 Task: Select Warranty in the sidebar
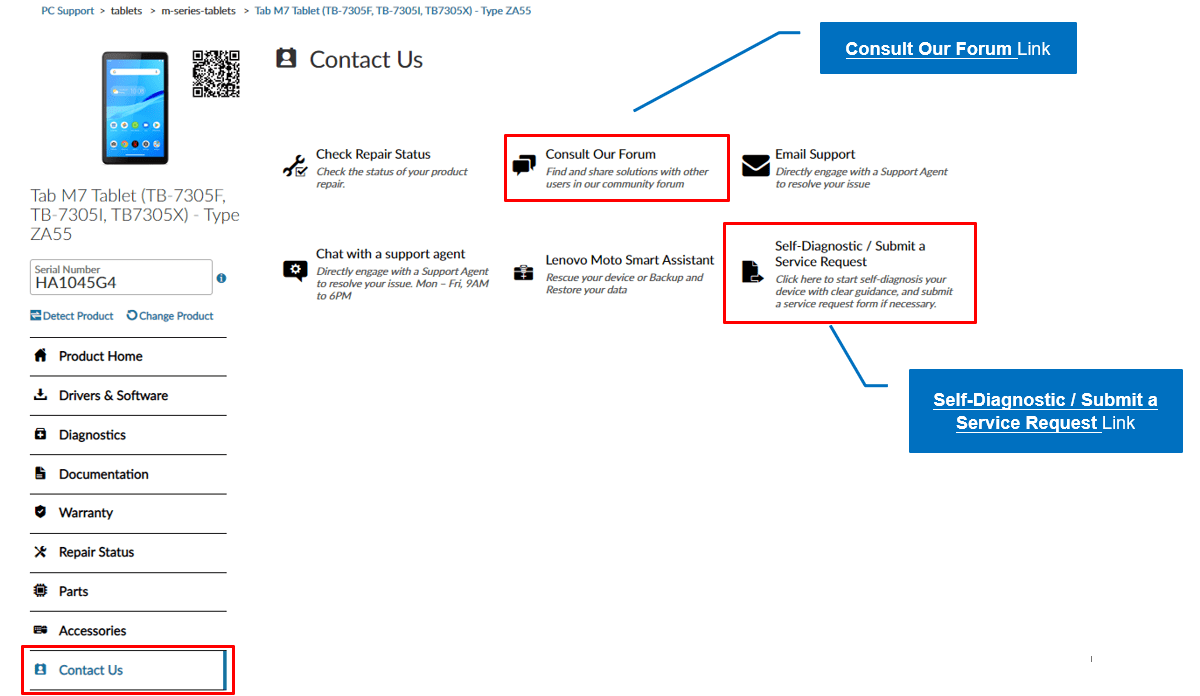[x=128, y=513]
